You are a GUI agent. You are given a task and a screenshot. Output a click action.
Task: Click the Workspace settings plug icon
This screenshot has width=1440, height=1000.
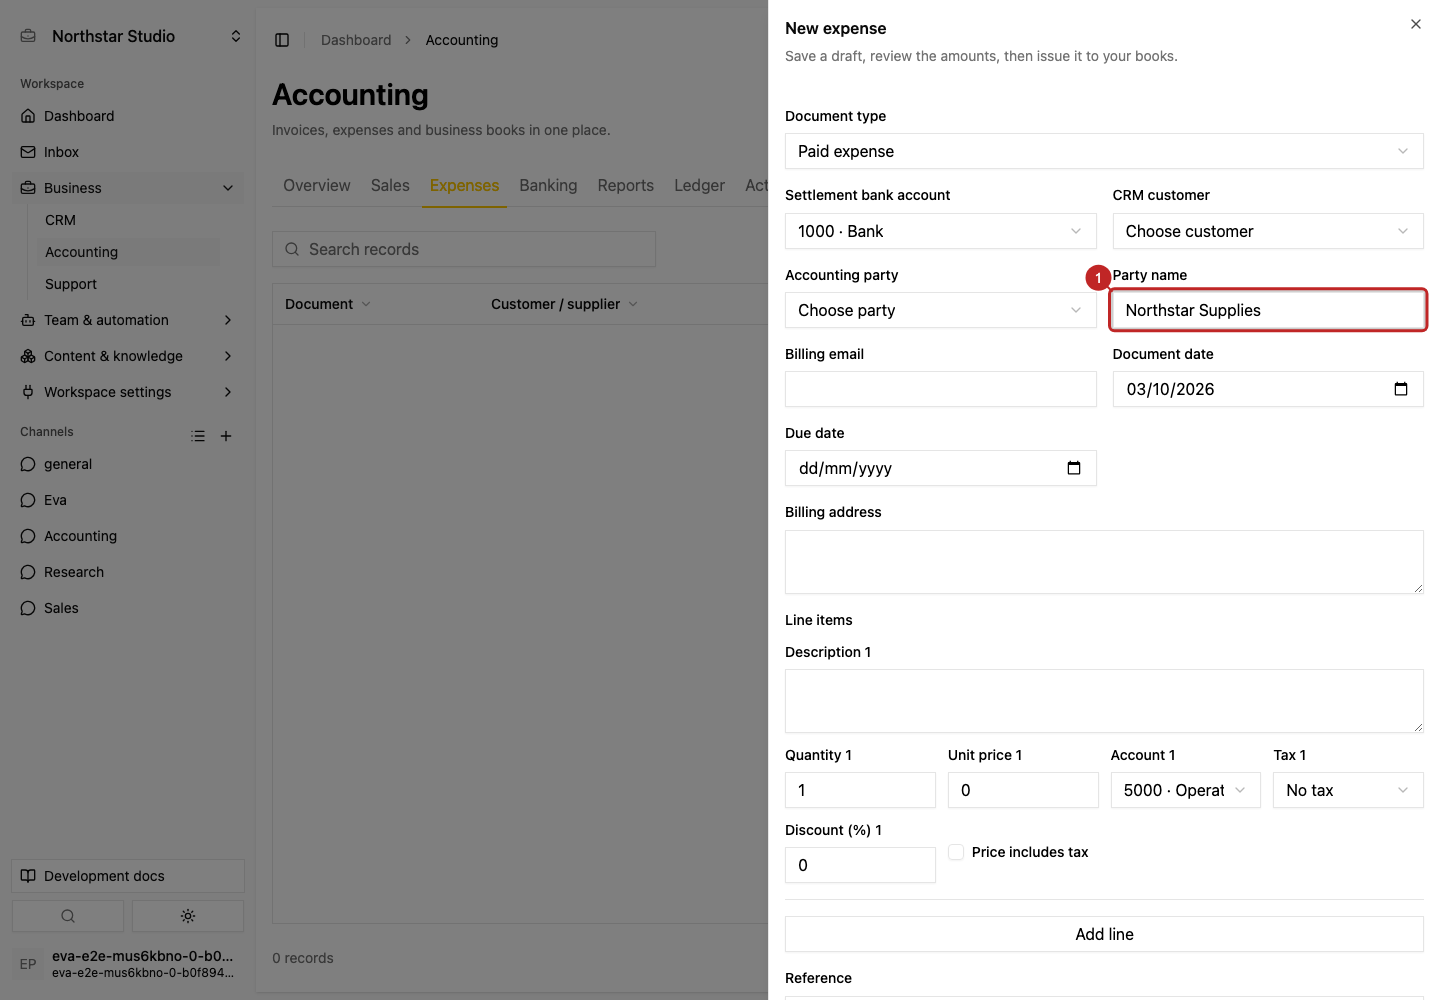tap(28, 392)
